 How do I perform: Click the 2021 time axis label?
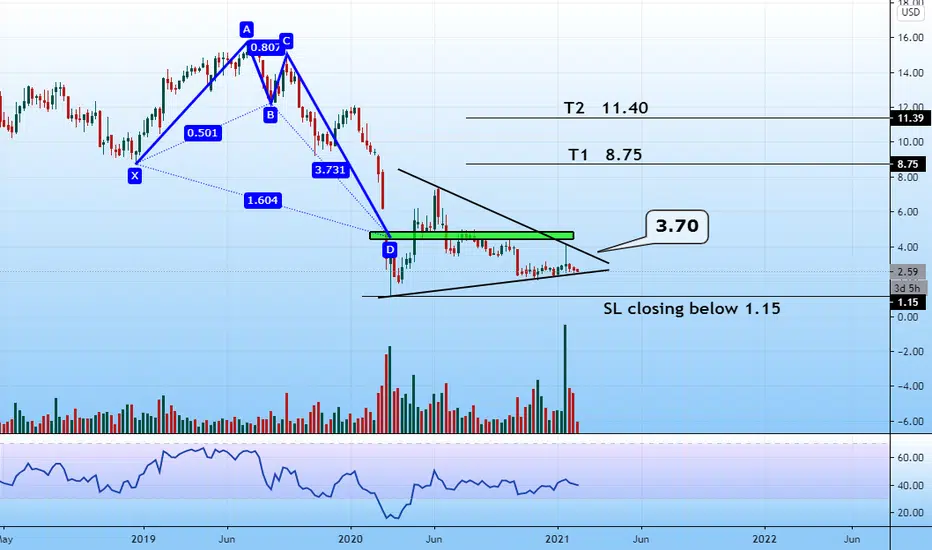click(558, 539)
